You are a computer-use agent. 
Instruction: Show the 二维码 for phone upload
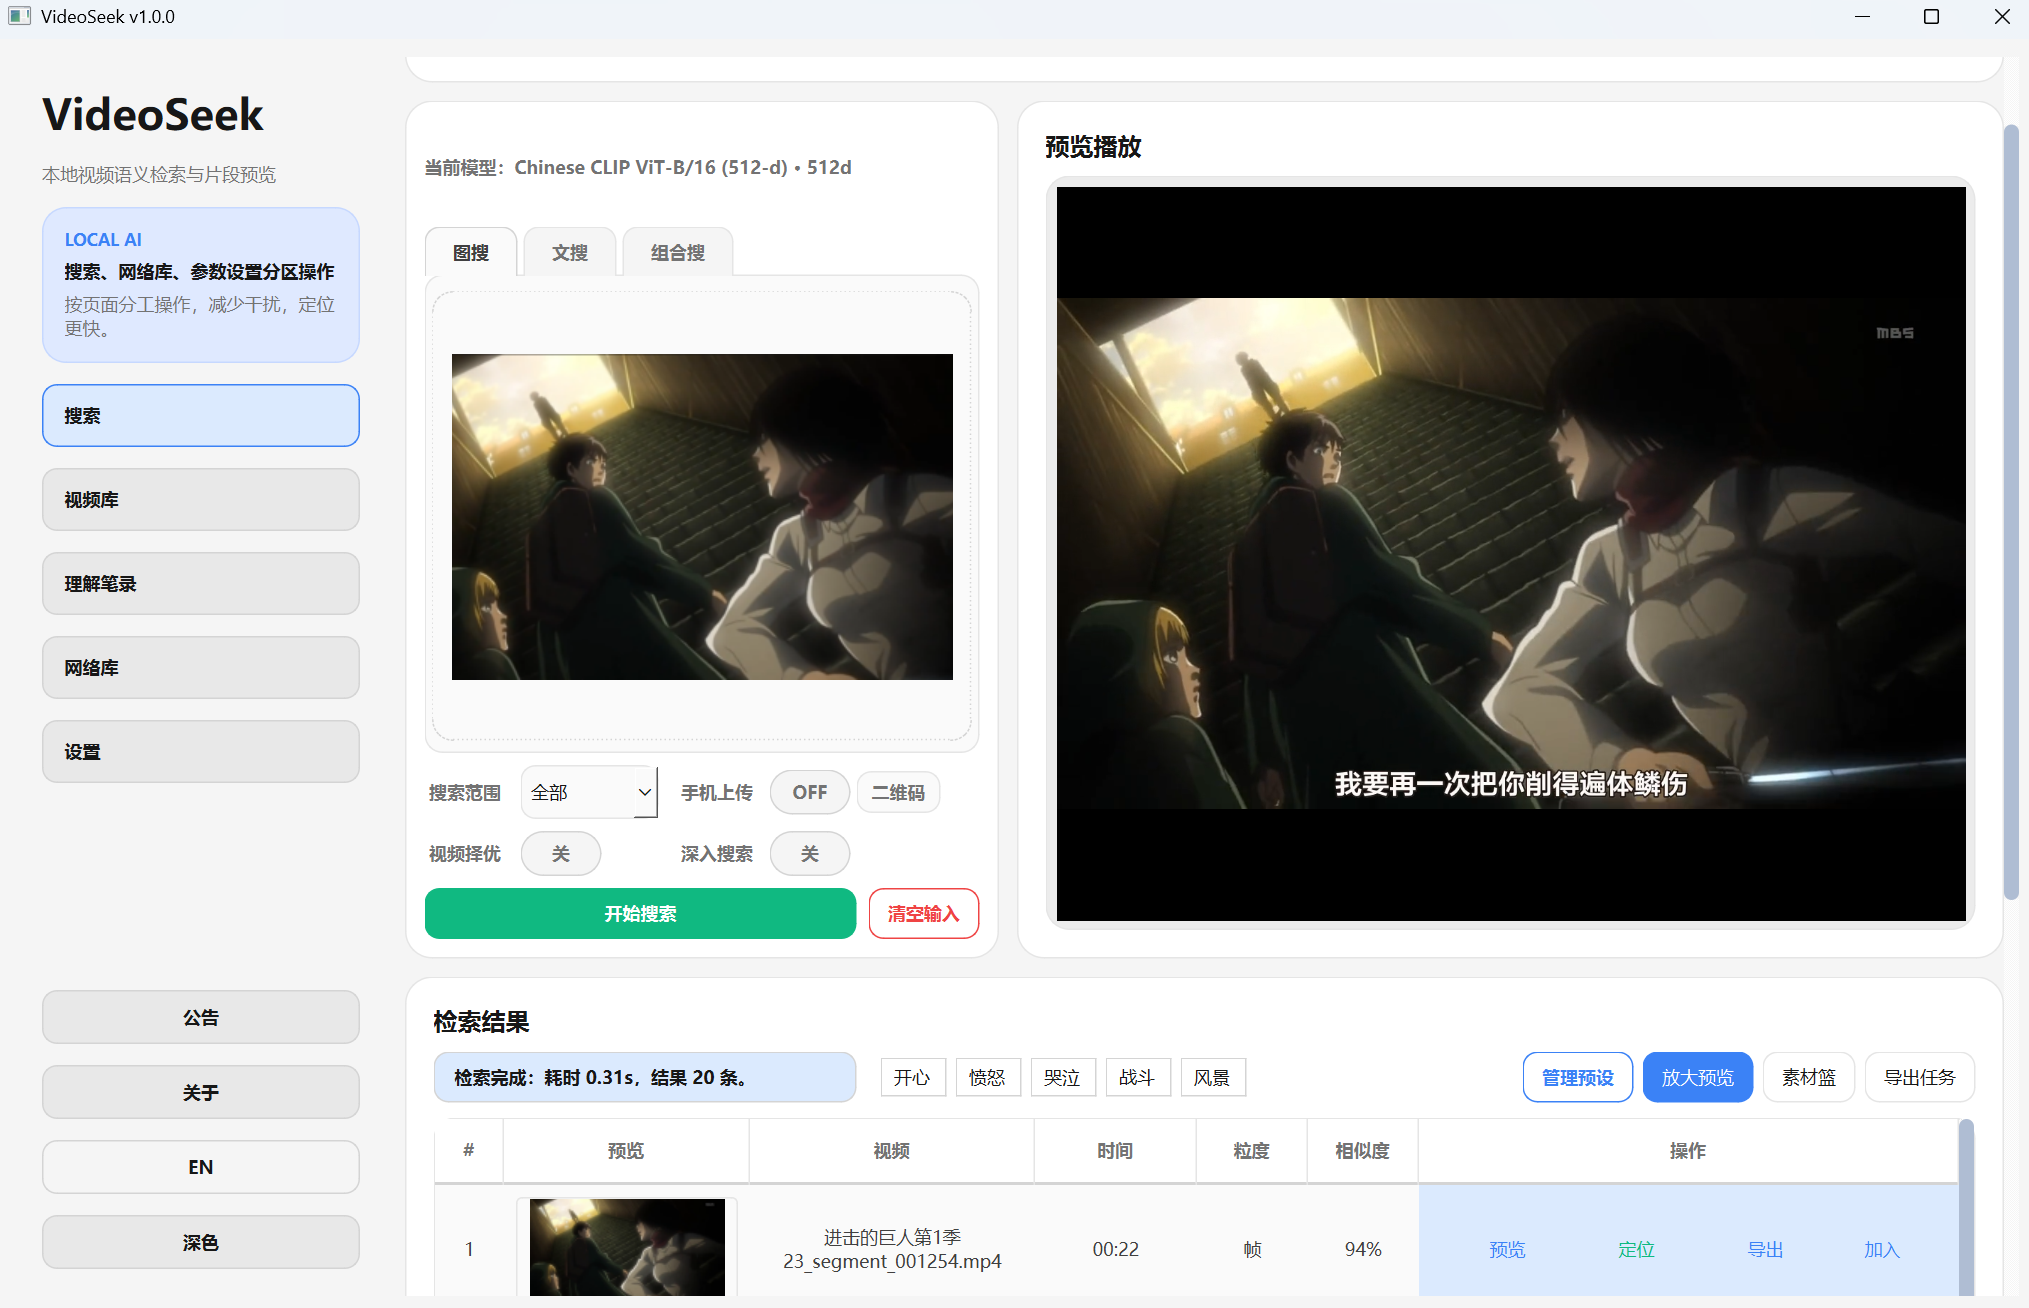(898, 792)
